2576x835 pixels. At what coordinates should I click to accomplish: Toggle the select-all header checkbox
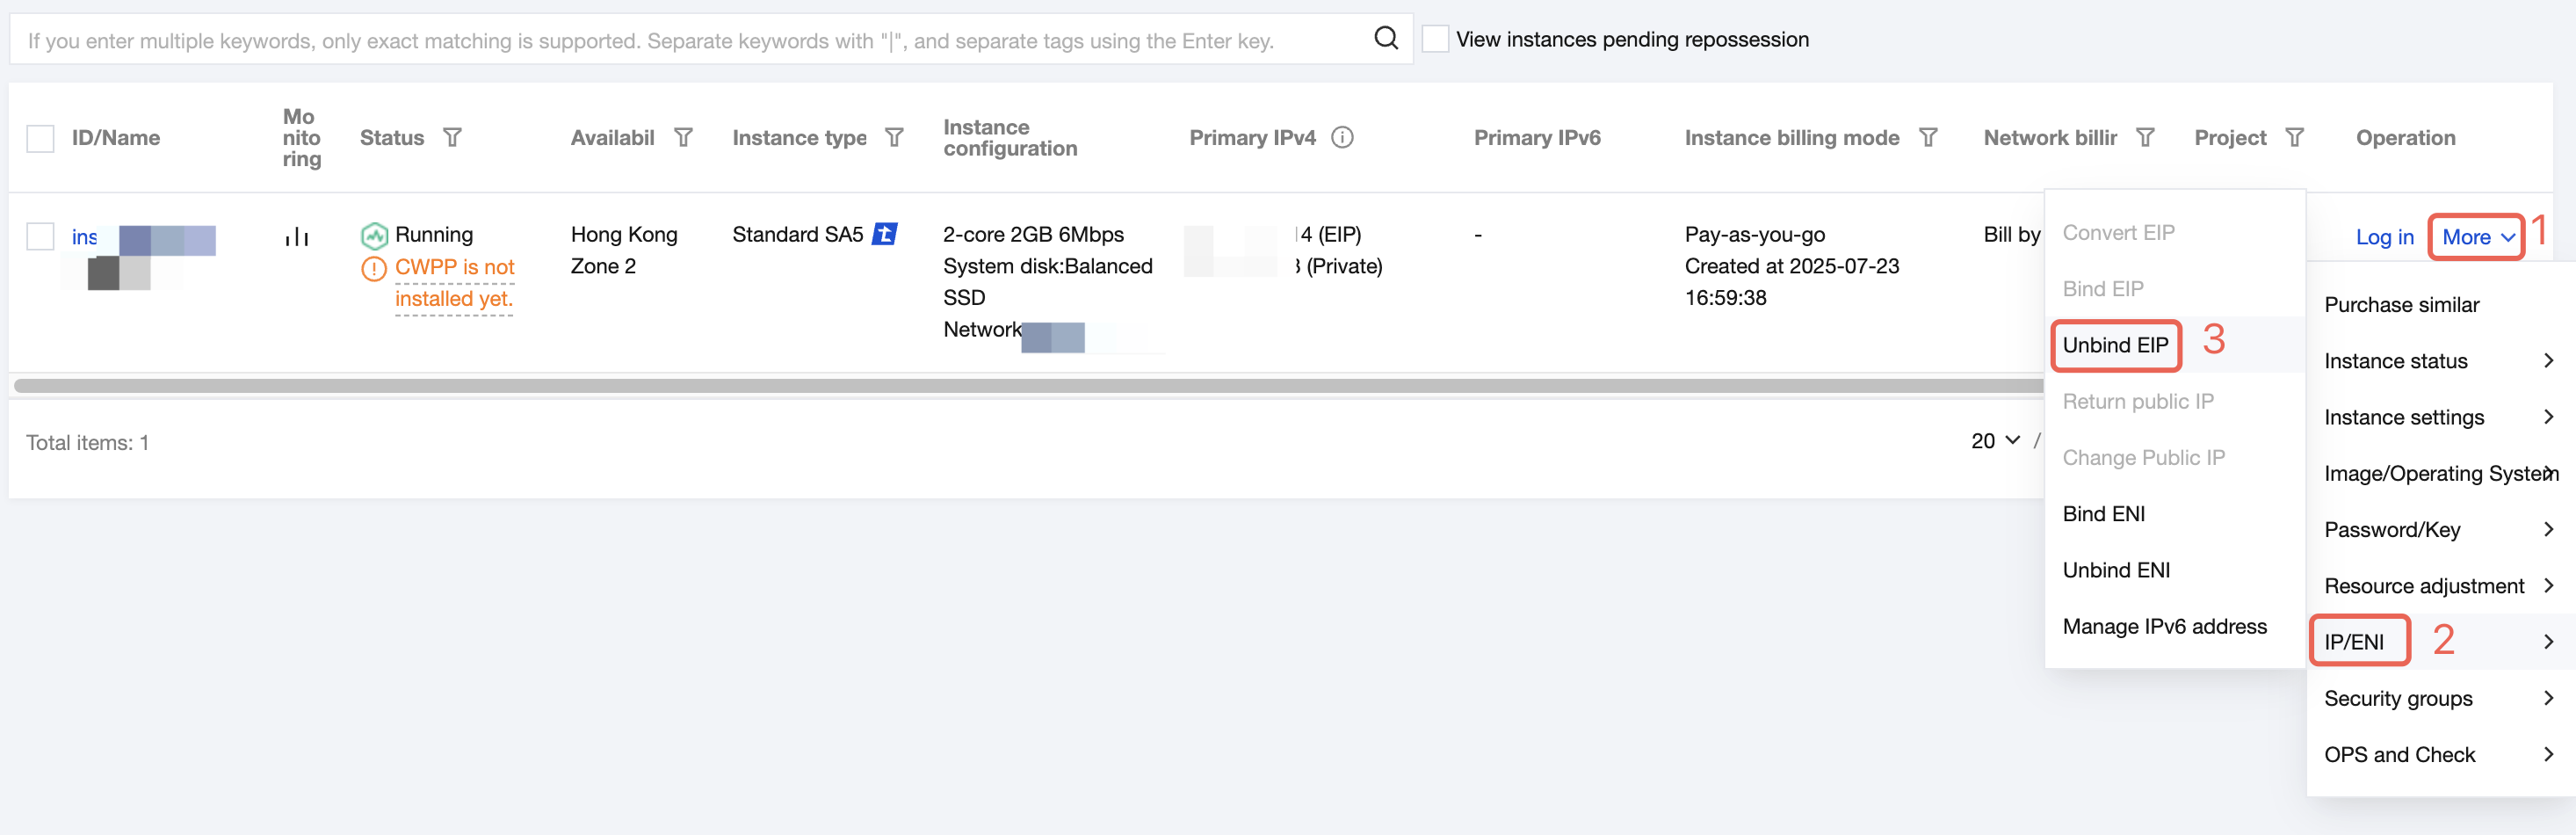pos(40,138)
